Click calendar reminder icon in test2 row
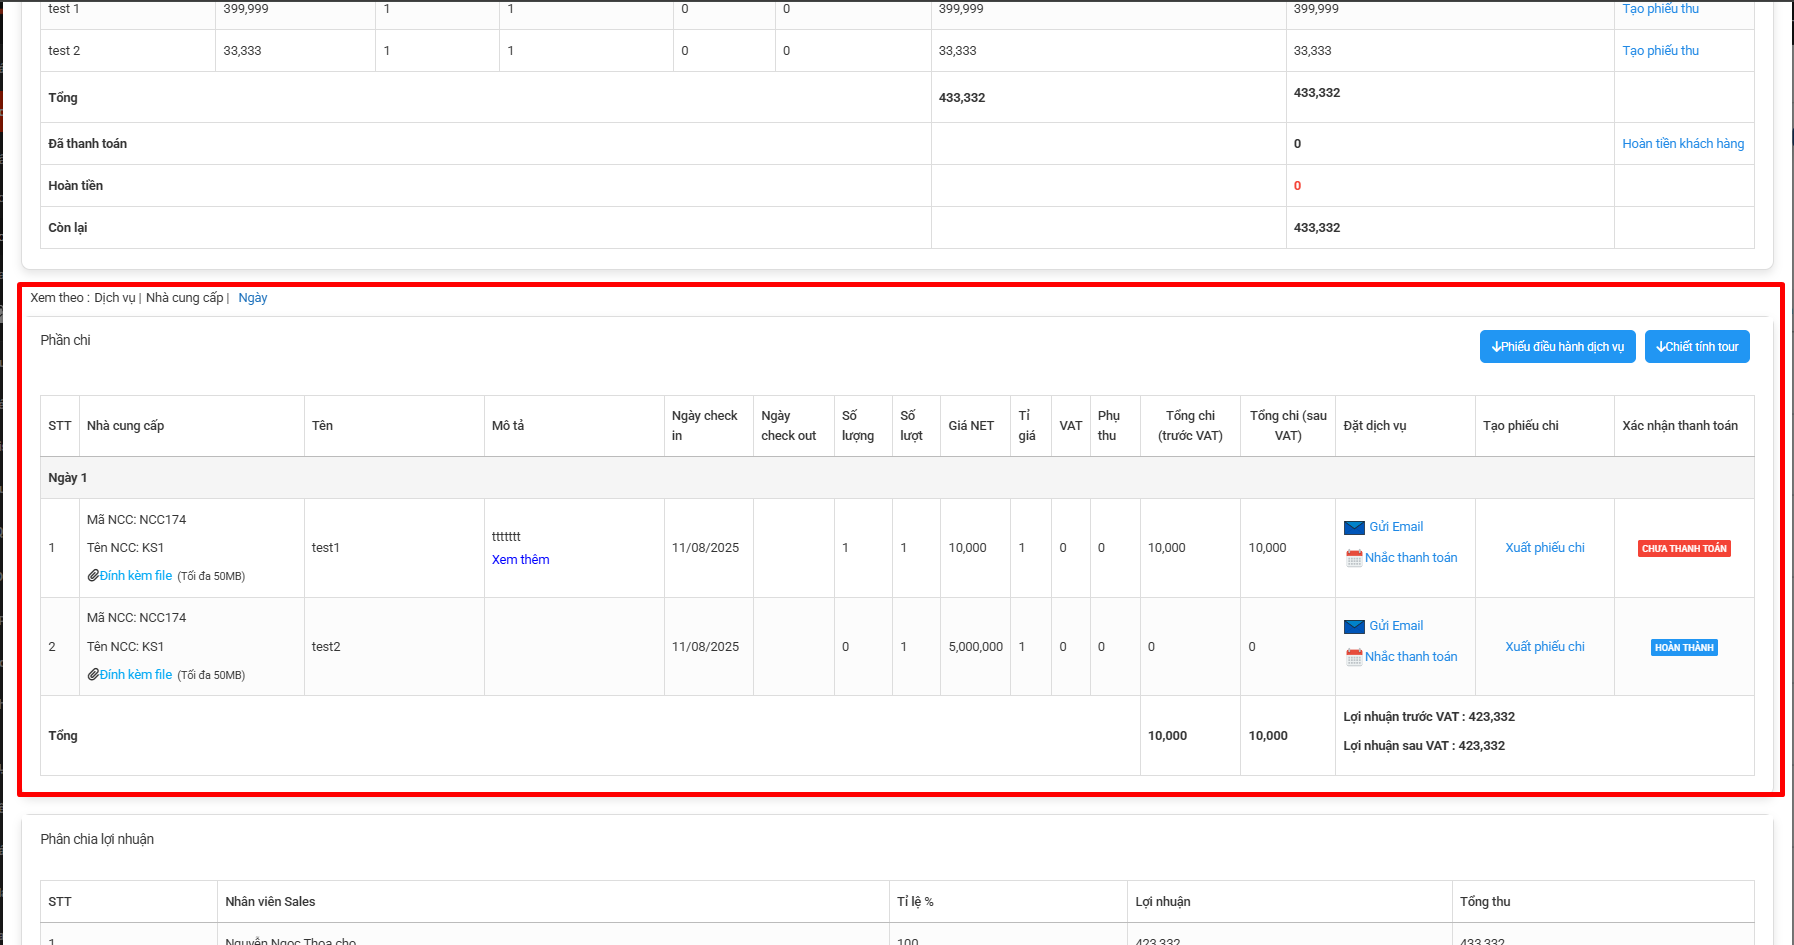This screenshot has height=945, width=1794. click(1354, 657)
